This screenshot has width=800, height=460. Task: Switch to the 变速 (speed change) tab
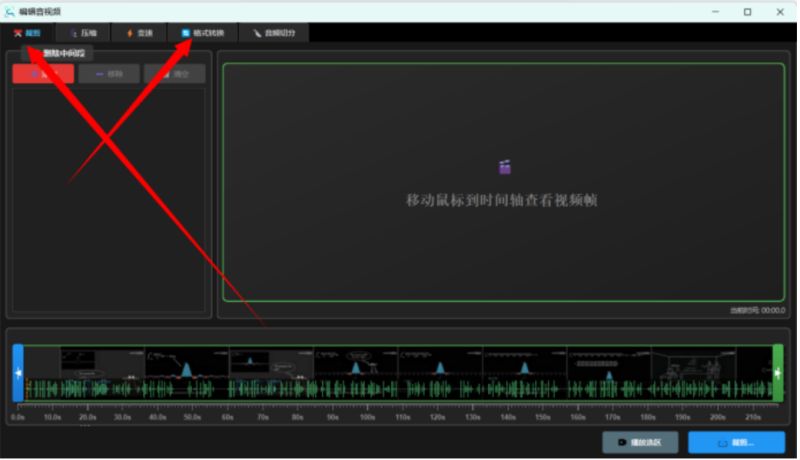coord(140,33)
